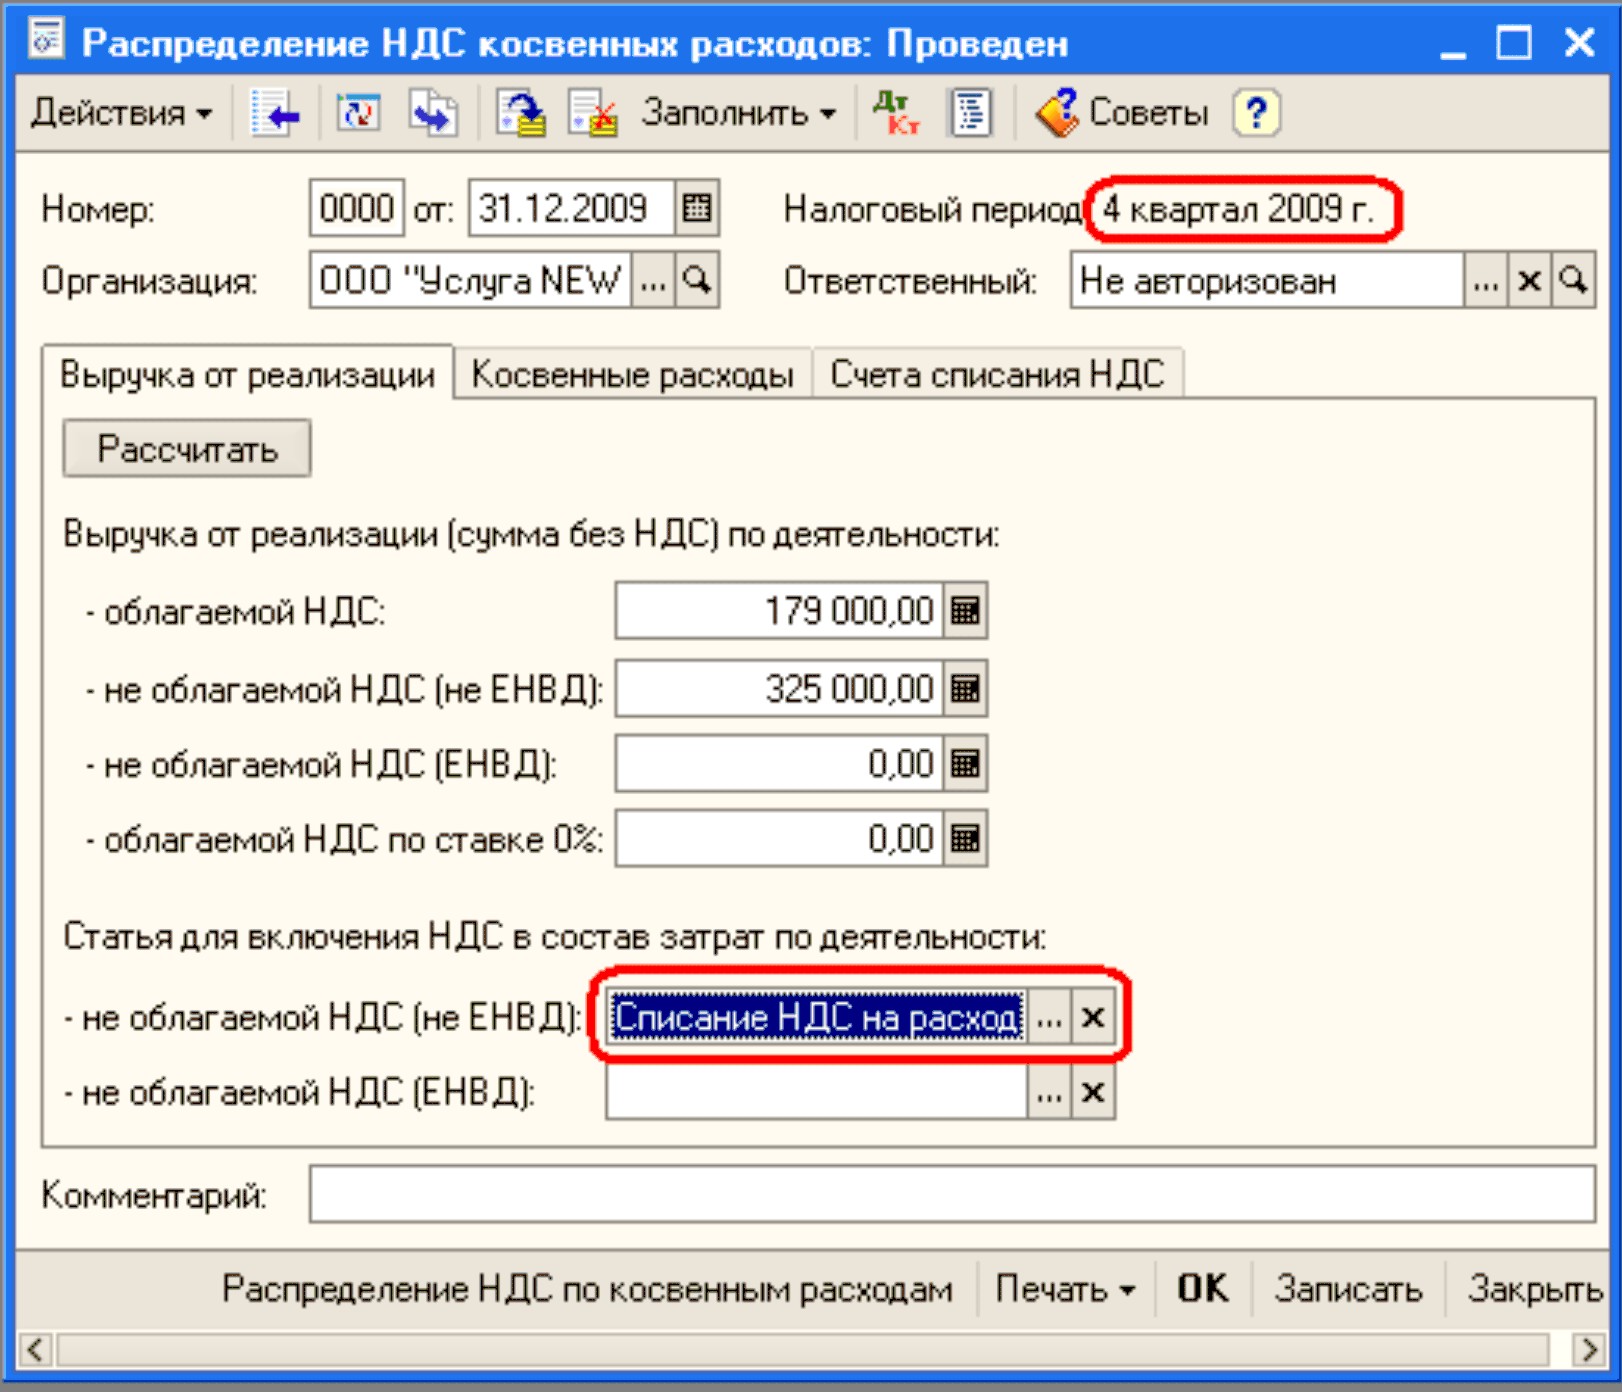Click ellipsis button next to Списание НДС на расход
The height and width of the screenshot is (1392, 1622).
[x=1049, y=1017]
